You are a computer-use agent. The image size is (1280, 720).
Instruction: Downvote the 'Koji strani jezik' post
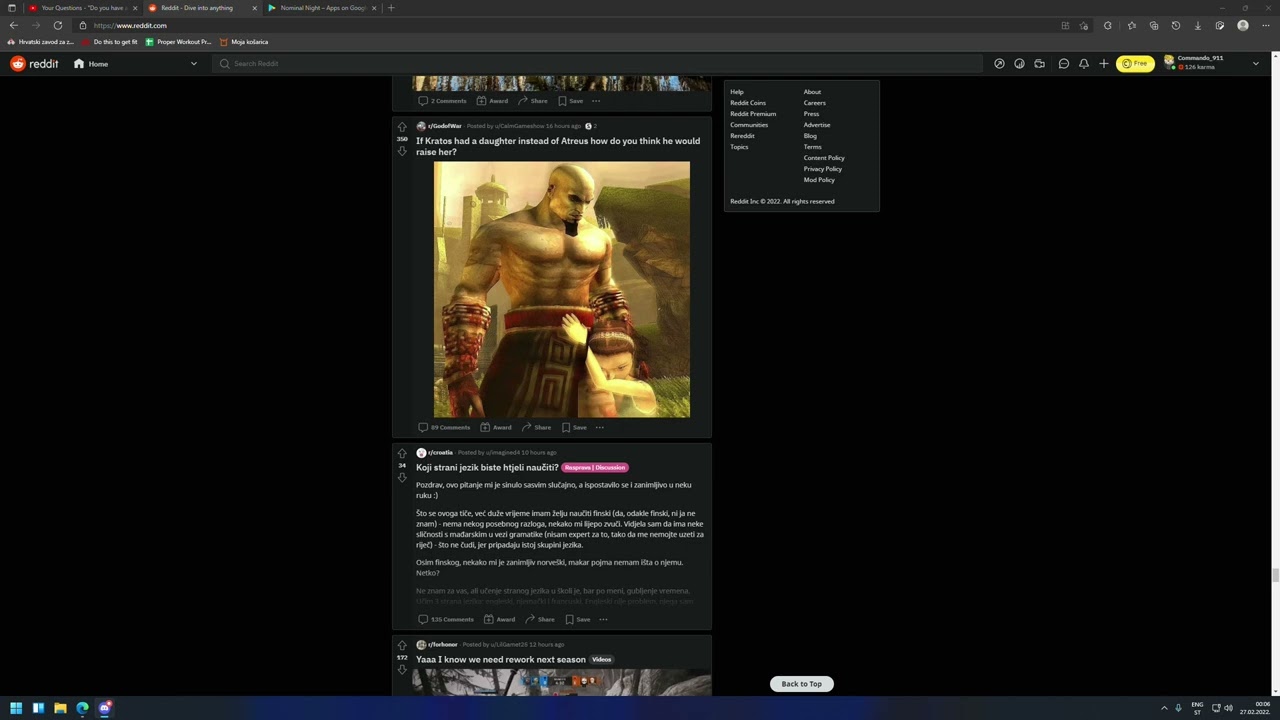tap(402, 477)
